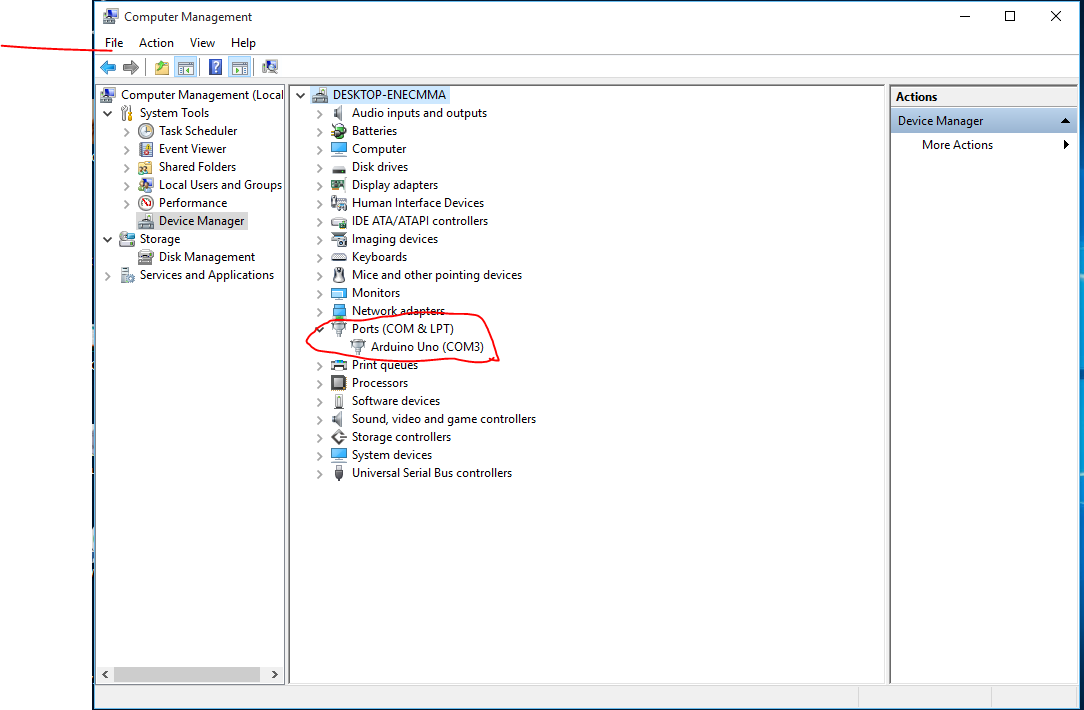Click the Task Scheduler clock icon
This screenshot has height=710, width=1084.
pyautogui.click(x=146, y=131)
